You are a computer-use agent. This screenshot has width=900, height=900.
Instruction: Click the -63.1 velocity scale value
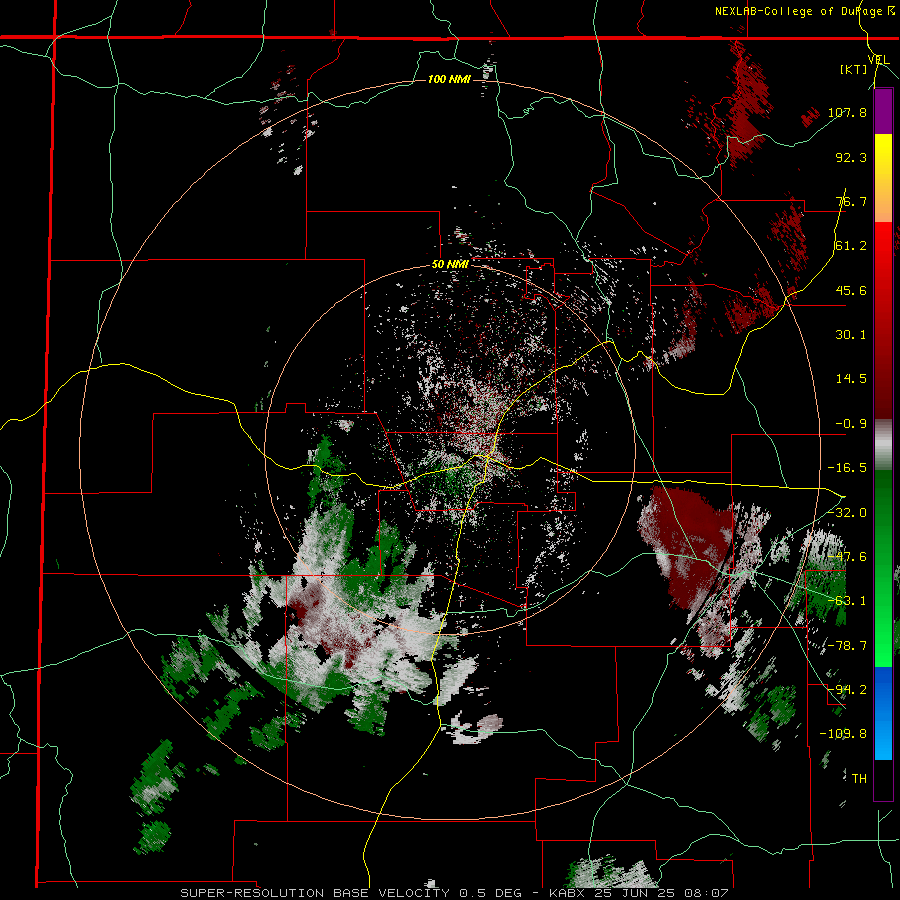[847, 601]
